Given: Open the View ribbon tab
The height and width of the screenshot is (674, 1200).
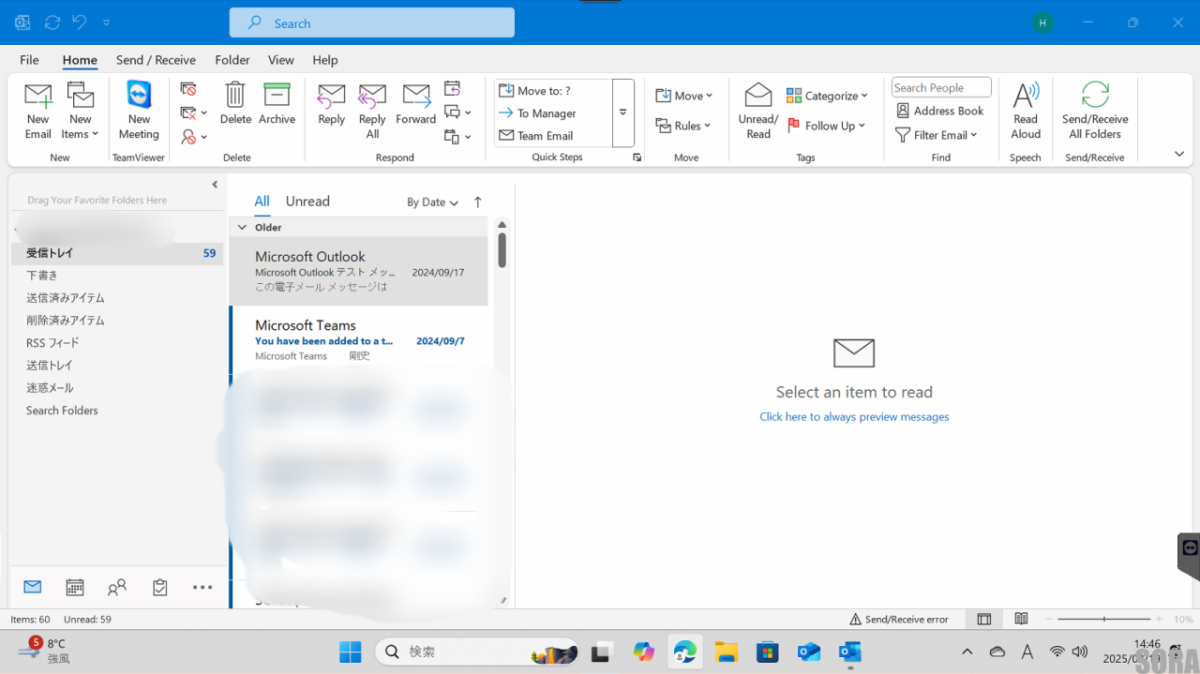Looking at the screenshot, I should click(281, 60).
